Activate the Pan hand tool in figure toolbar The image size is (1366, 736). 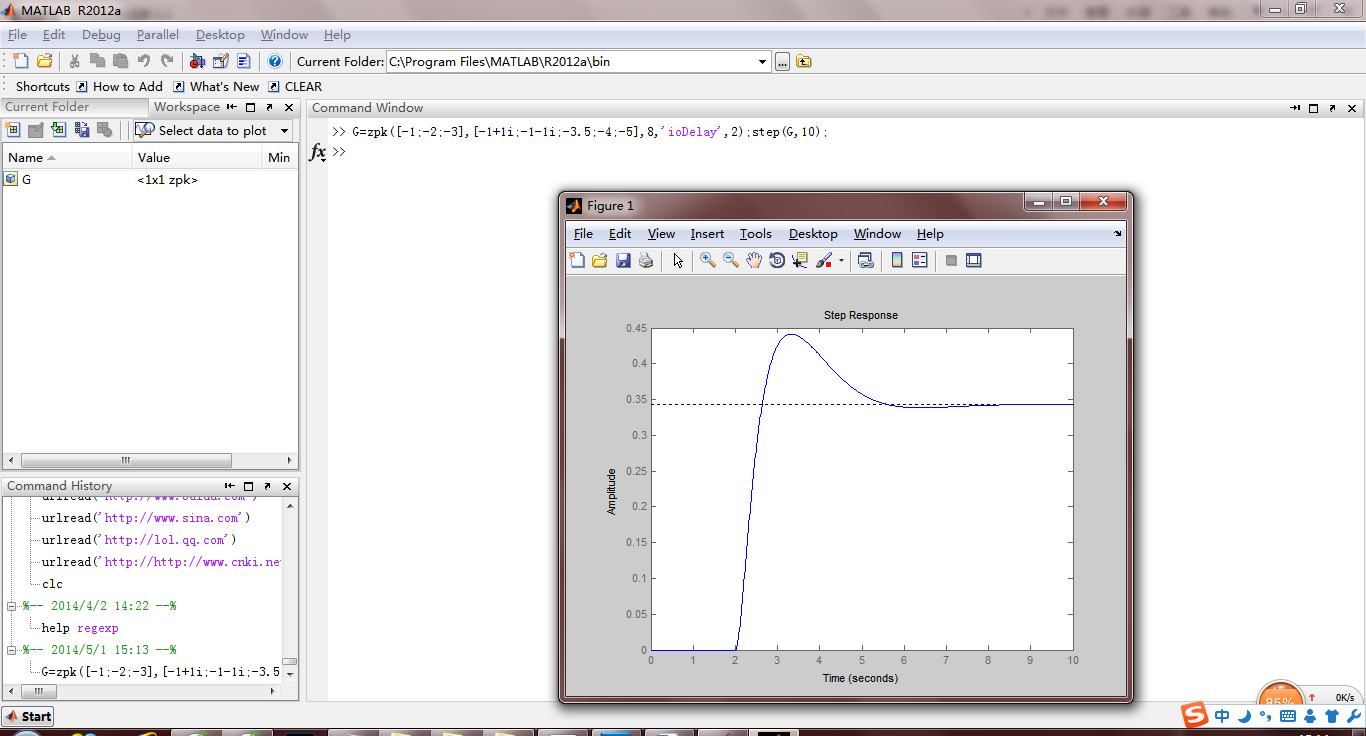pos(754,261)
